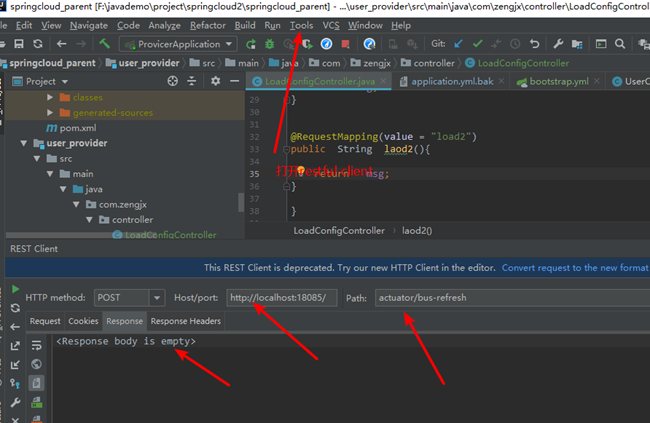Replay recent requests icon in REST Client

(x=15, y=308)
